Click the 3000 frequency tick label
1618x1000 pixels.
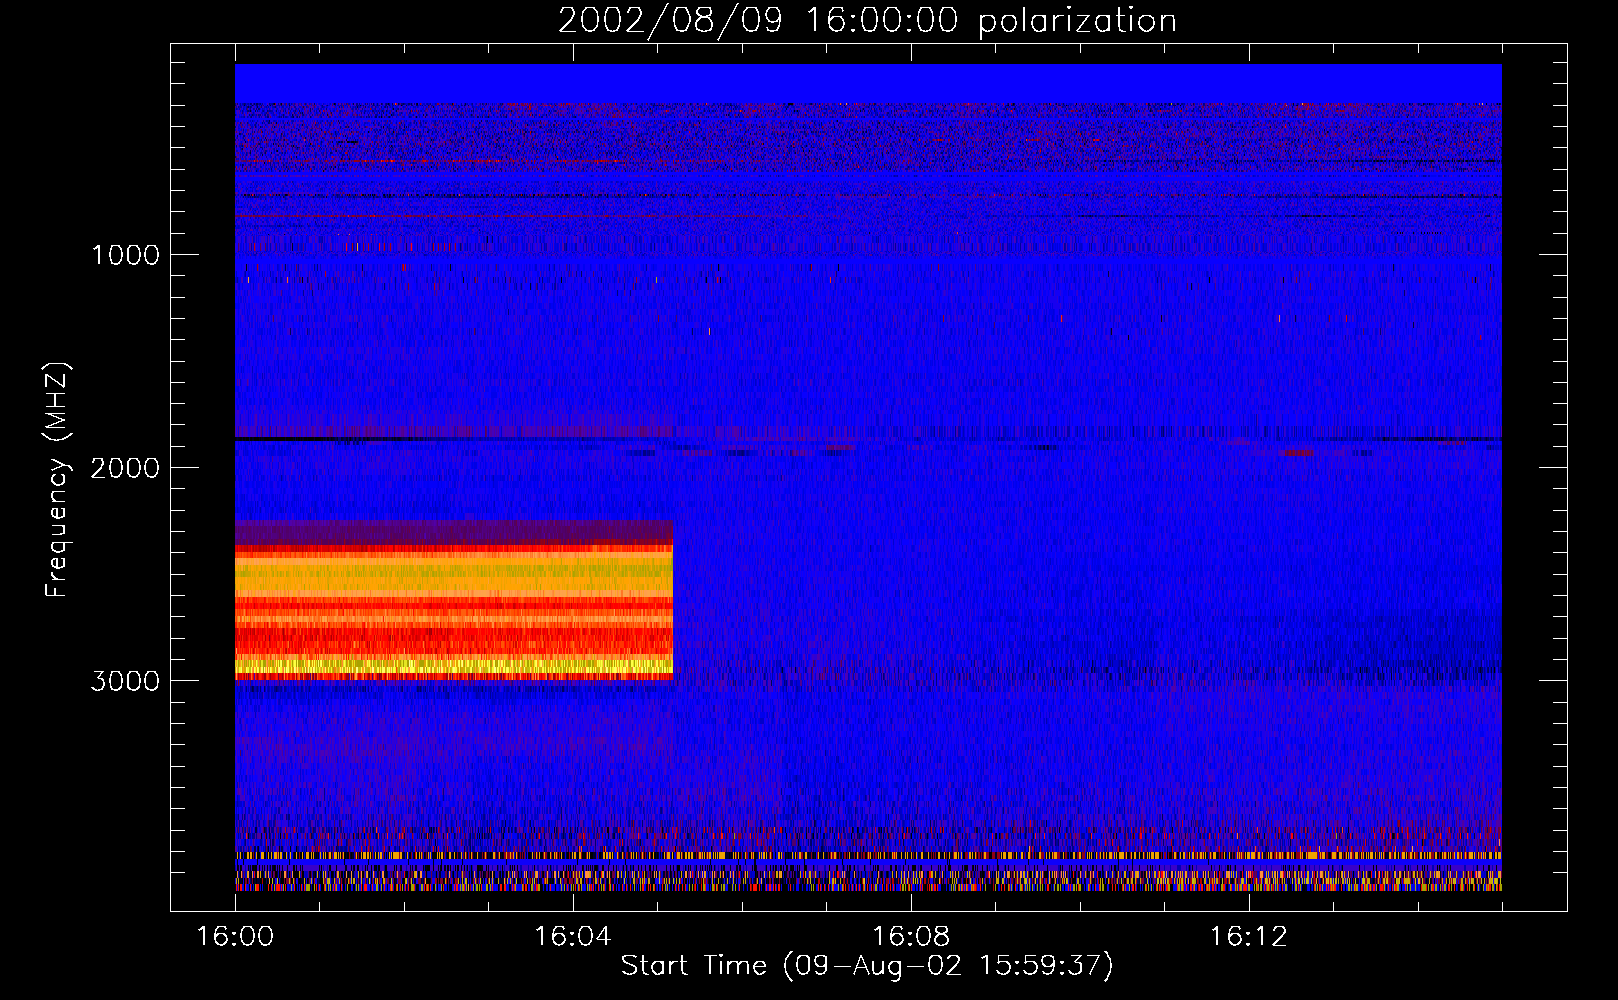coord(125,681)
